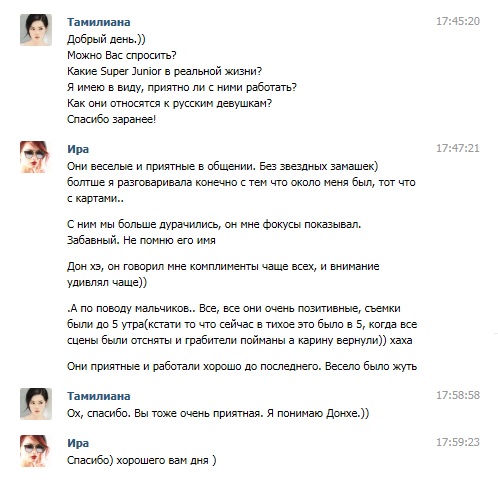Click Ира name above 'Спасибо) хорошего вам дня'
498x484 pixels.
click(x=78, y=443)
